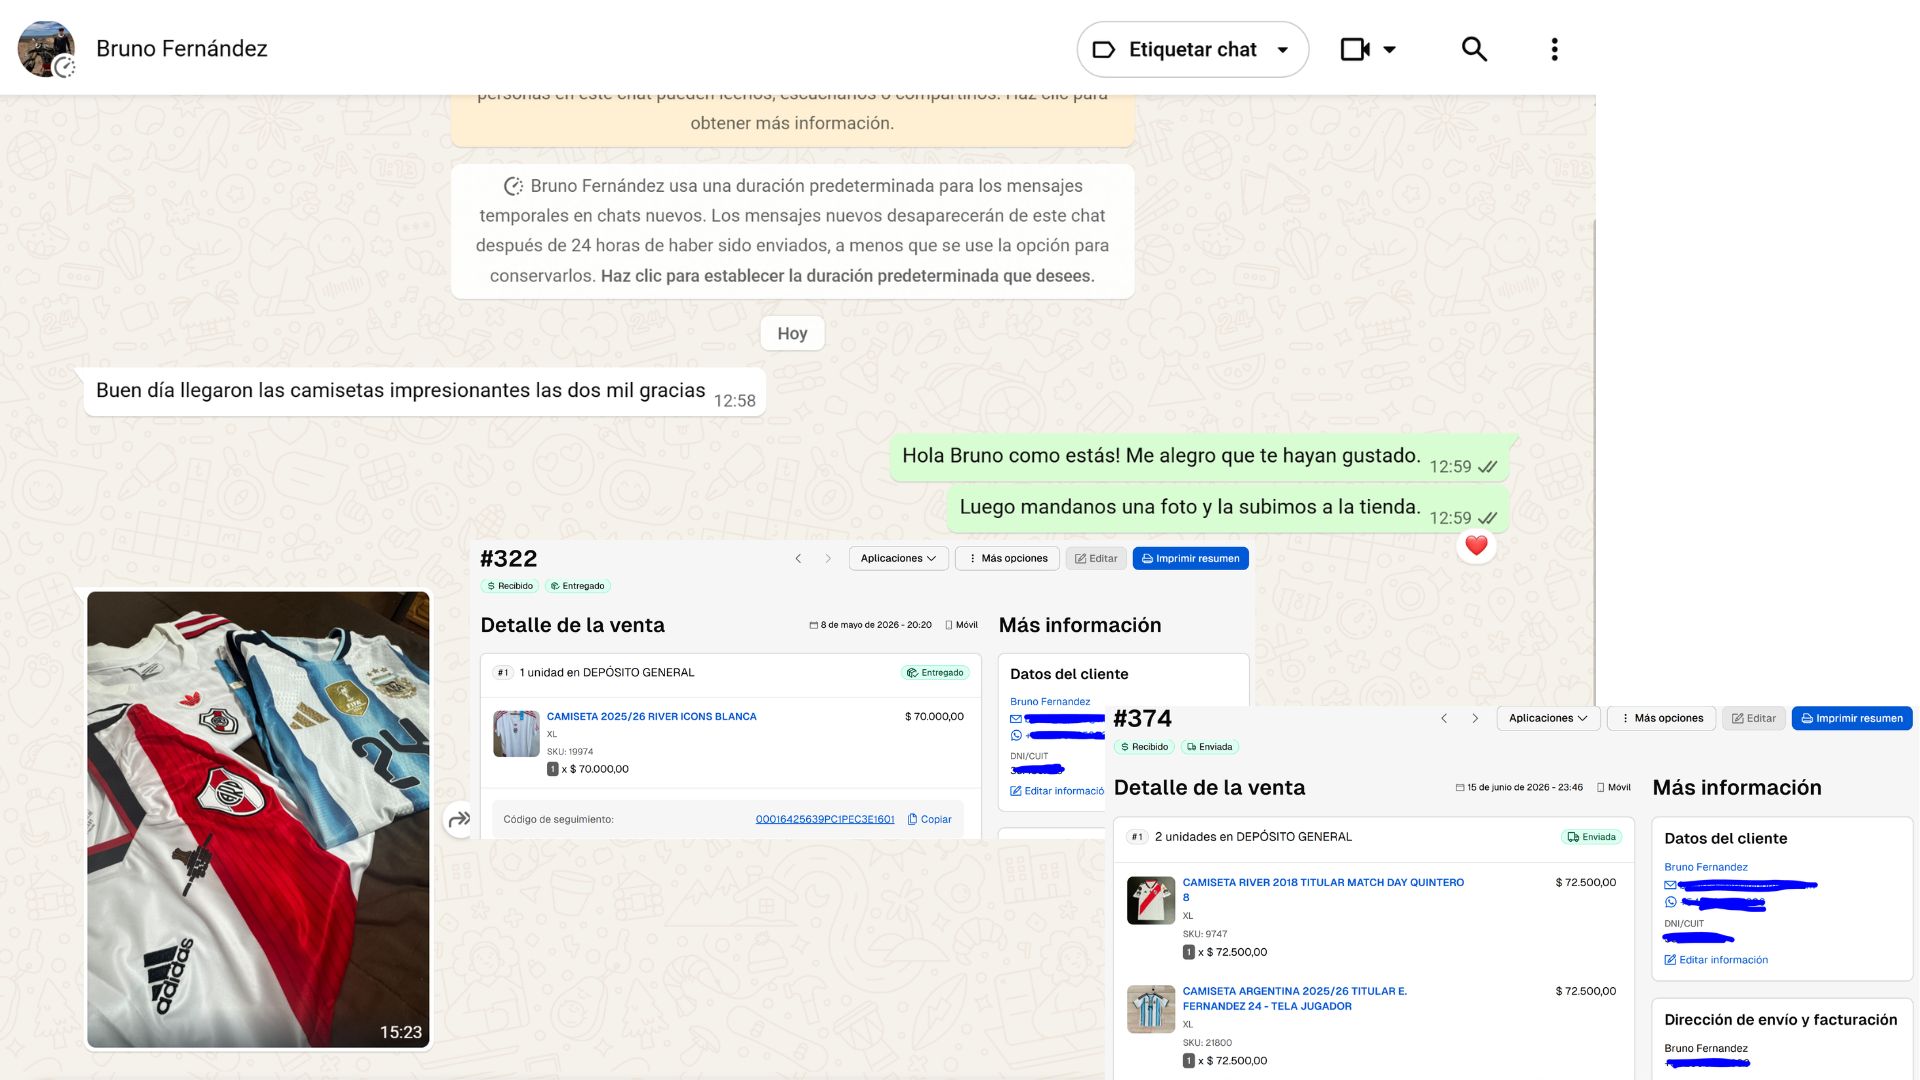The height and width of the screenshot is (1080, 1920).
Task: Click the WhatsApp icon in order #374 customer data
Action: coord(1670,902)
